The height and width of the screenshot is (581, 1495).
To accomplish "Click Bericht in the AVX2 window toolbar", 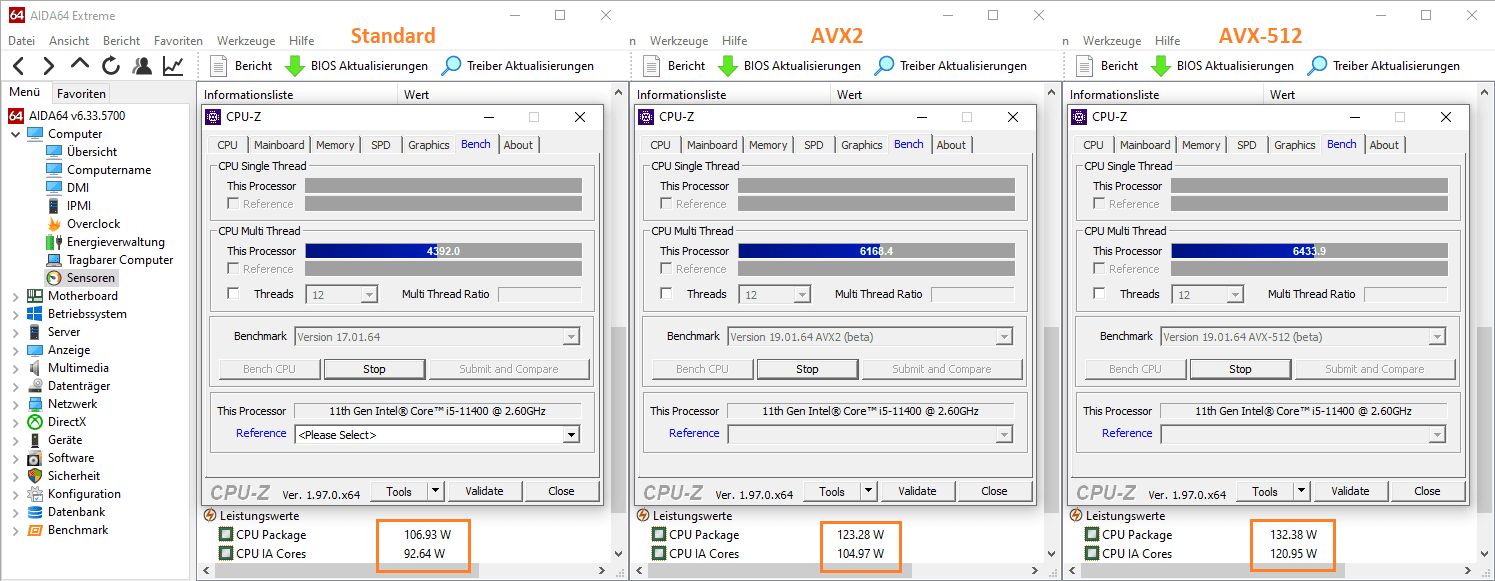I will (x=675, y=66).
